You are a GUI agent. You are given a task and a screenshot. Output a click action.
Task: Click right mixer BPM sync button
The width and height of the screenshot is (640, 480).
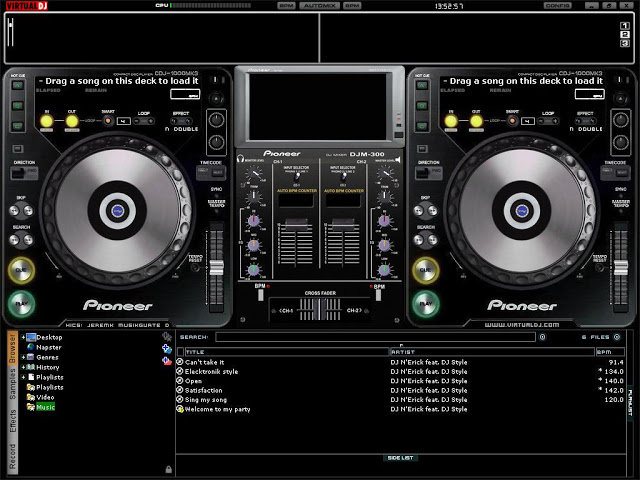click(378, 295)
